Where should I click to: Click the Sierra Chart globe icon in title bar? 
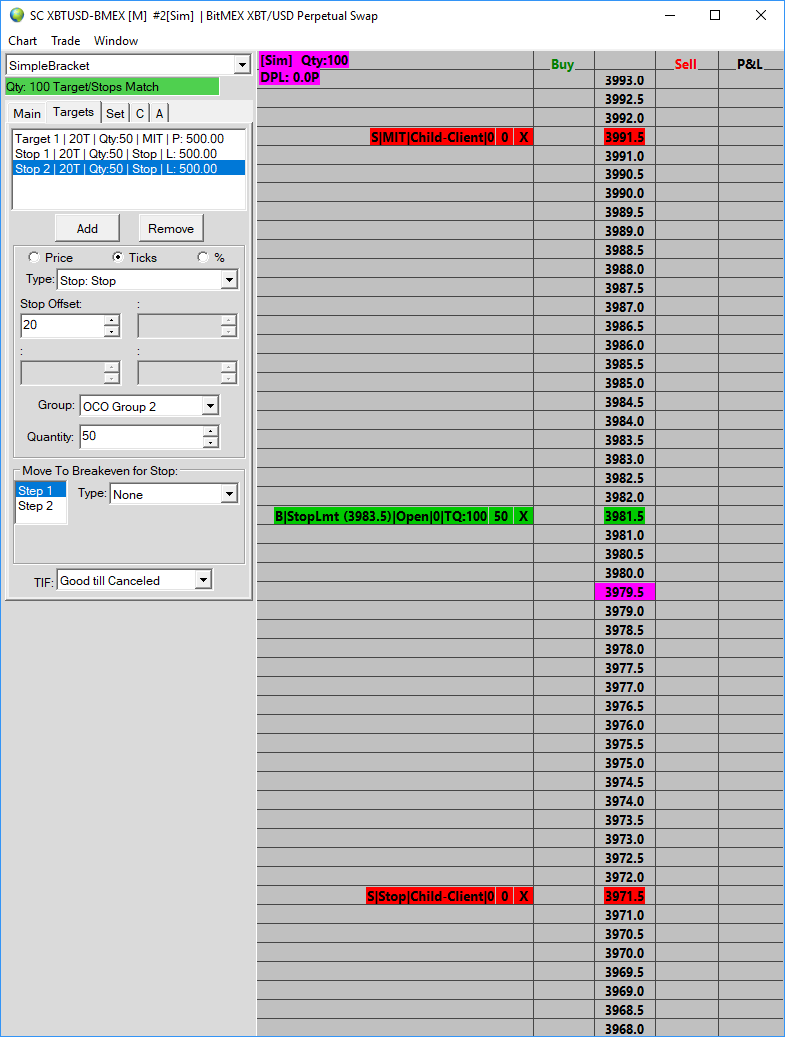click(17, 15)
